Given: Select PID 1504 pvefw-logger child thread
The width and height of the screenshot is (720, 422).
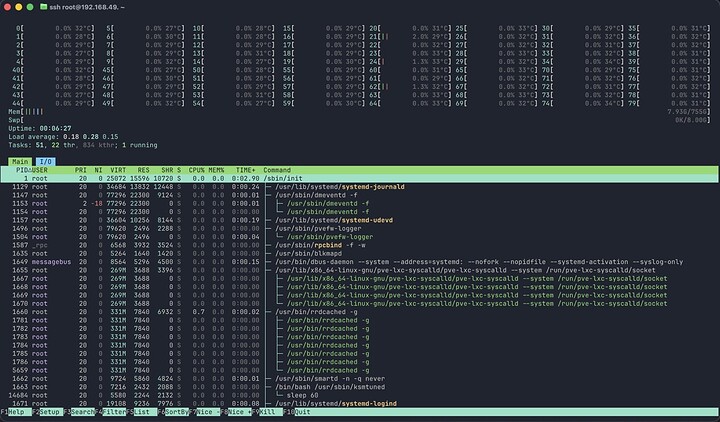Looking at the screenshot, I should pos(360,237).
